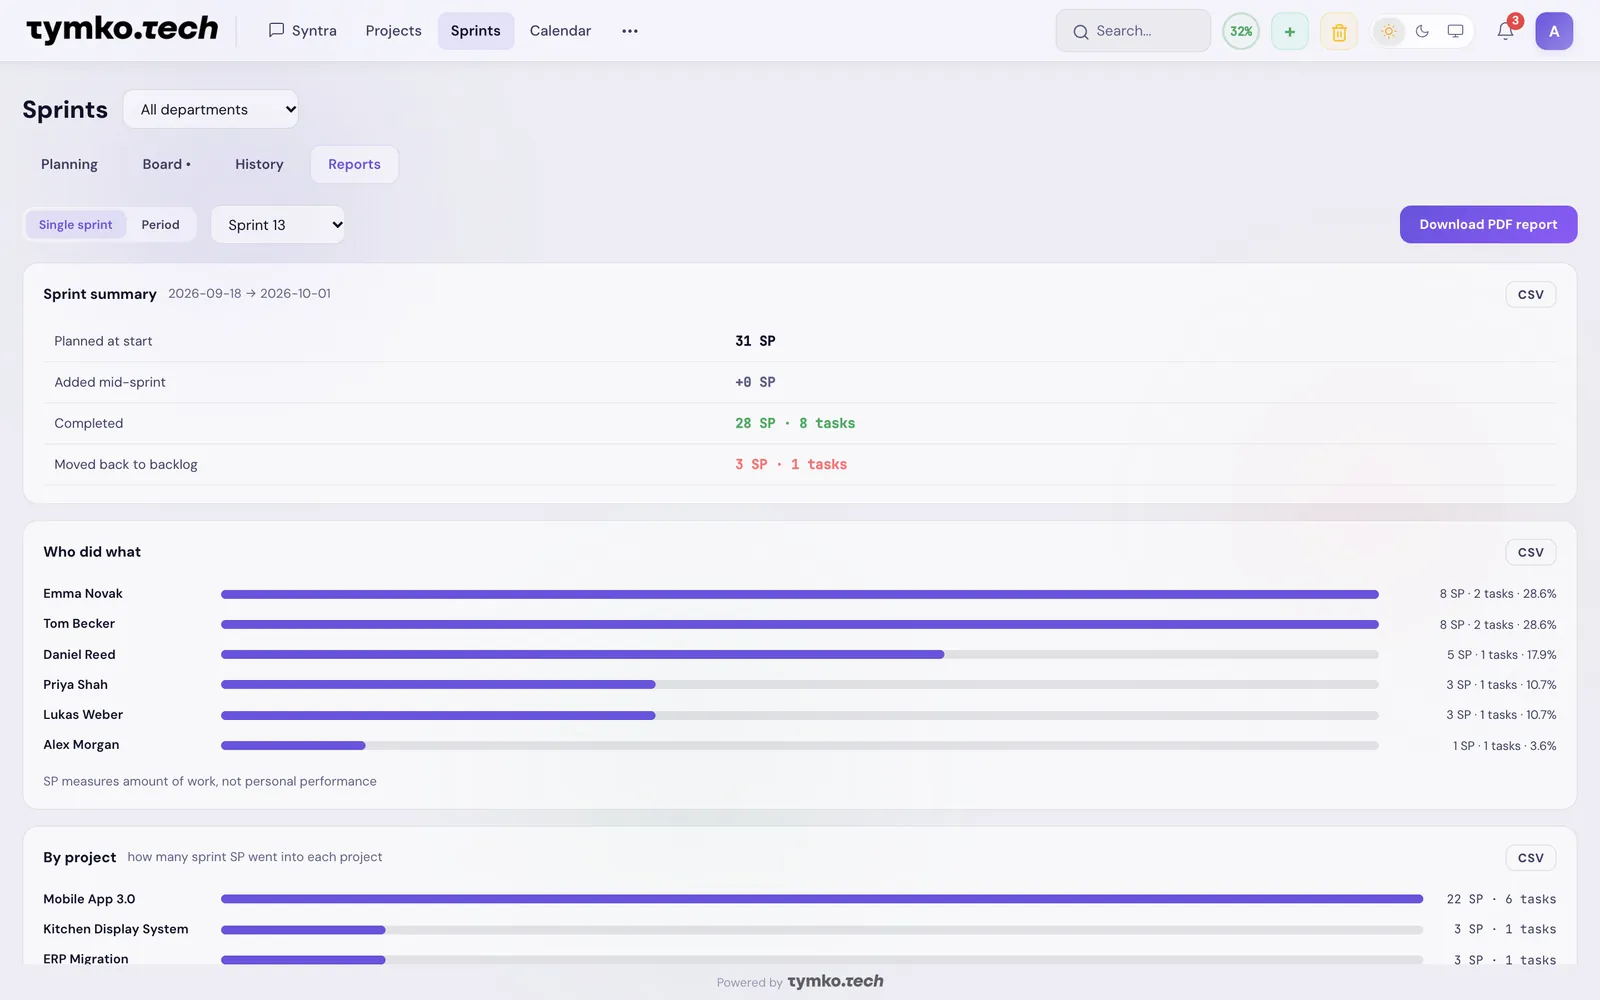Image resolution: width=1600 pixels, height=1000 pixels.
Task: Click Mobile App 3.0 project label
Action: coord(89,899)
